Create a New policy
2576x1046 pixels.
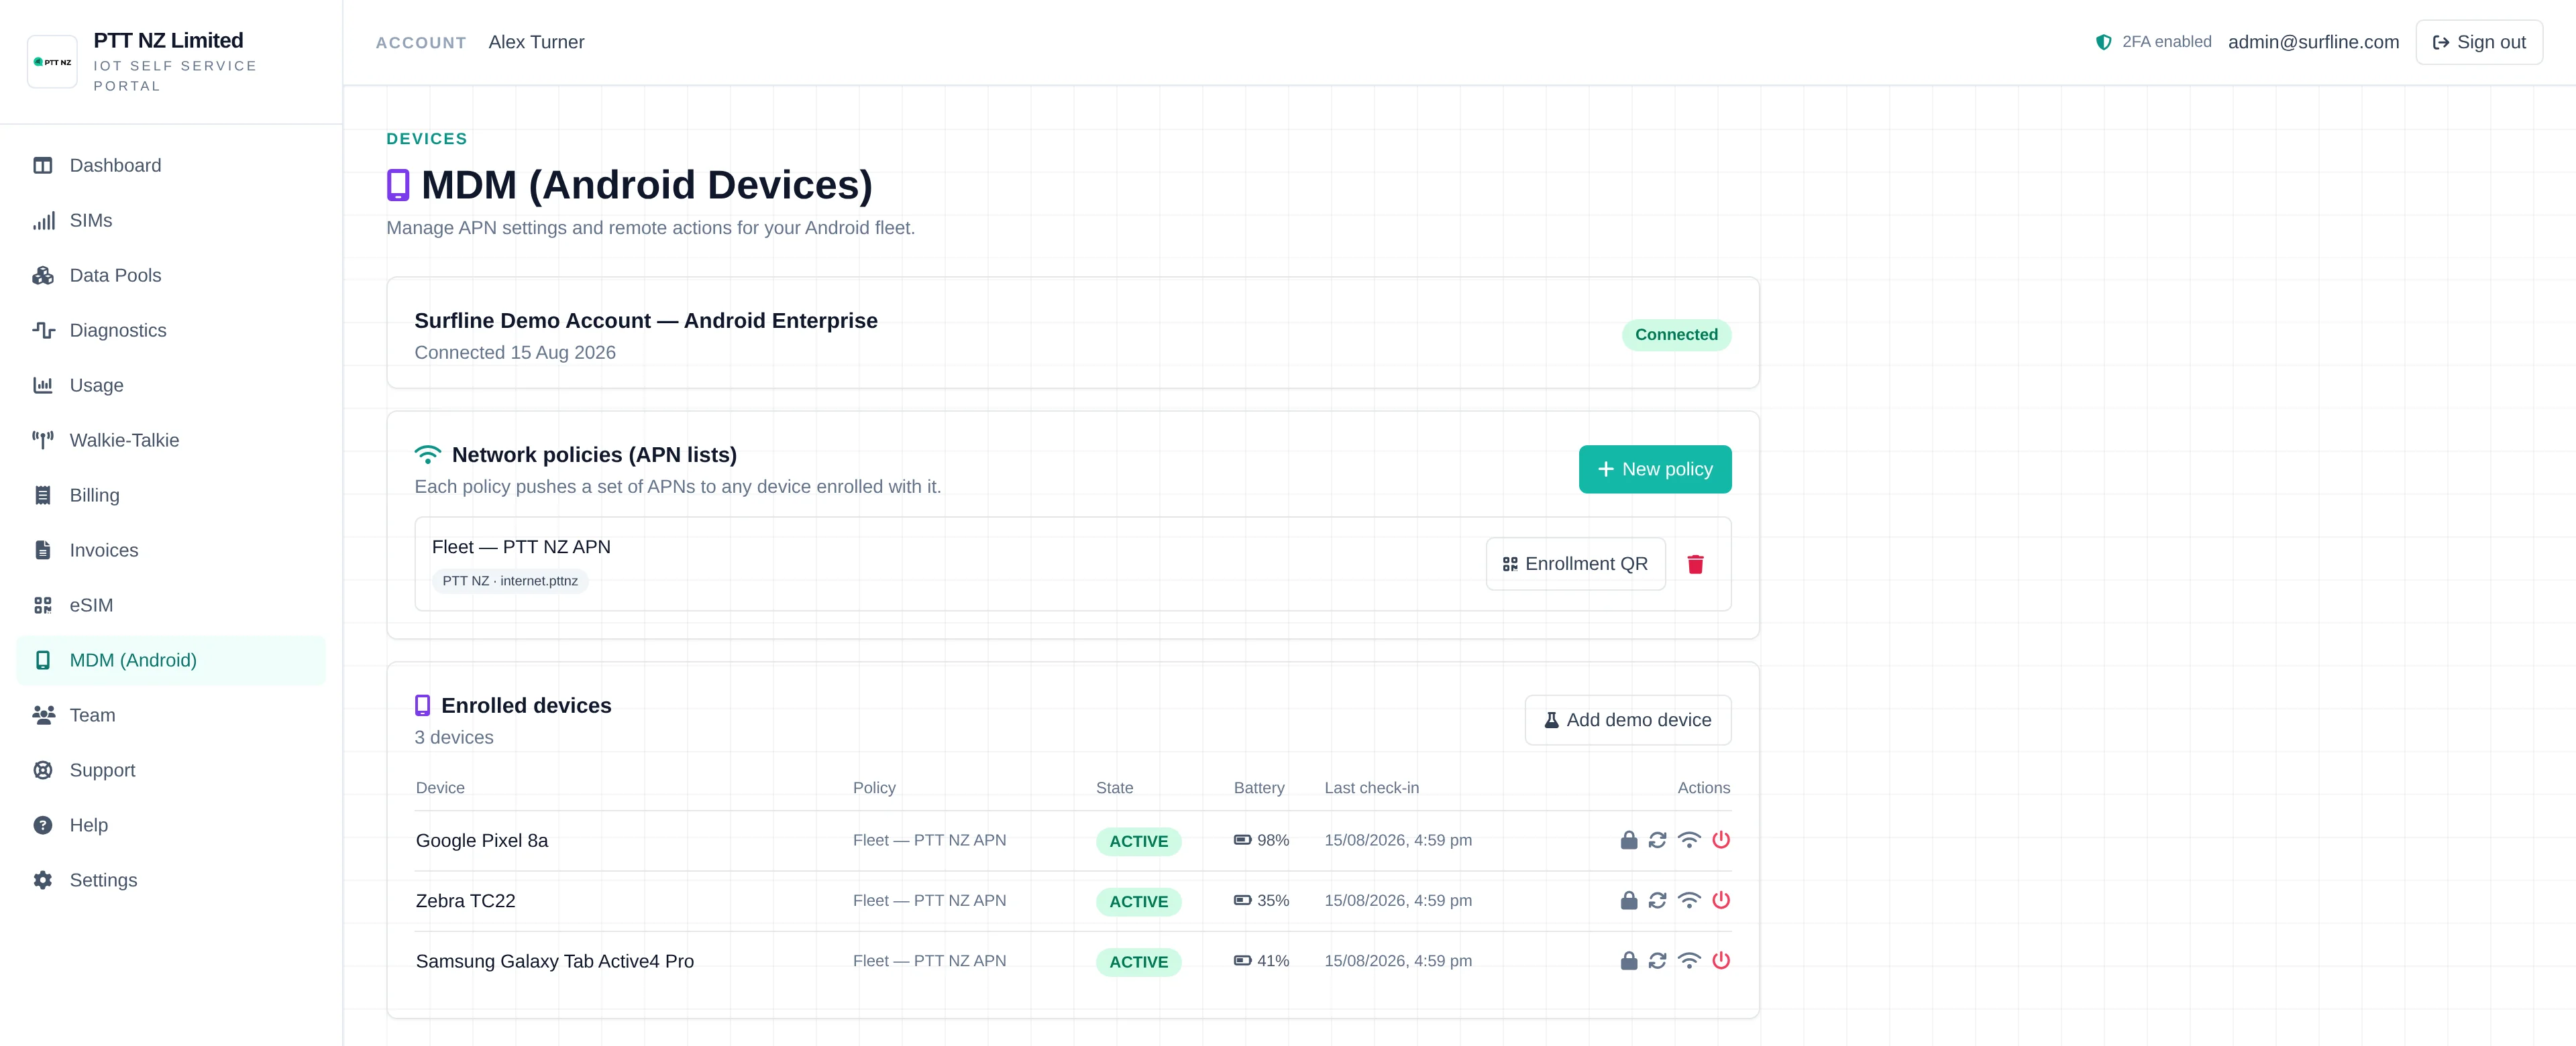click(1655, 469)
